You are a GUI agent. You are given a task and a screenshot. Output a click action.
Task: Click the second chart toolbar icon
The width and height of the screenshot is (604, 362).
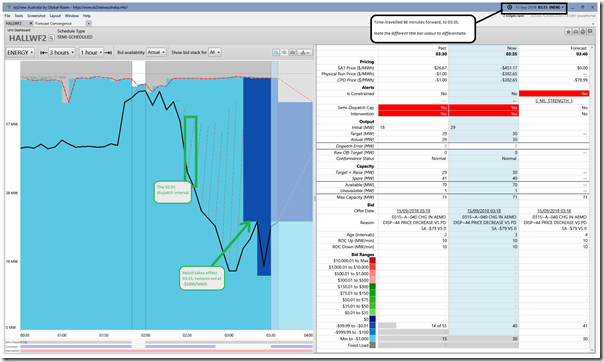coord(284,52)
